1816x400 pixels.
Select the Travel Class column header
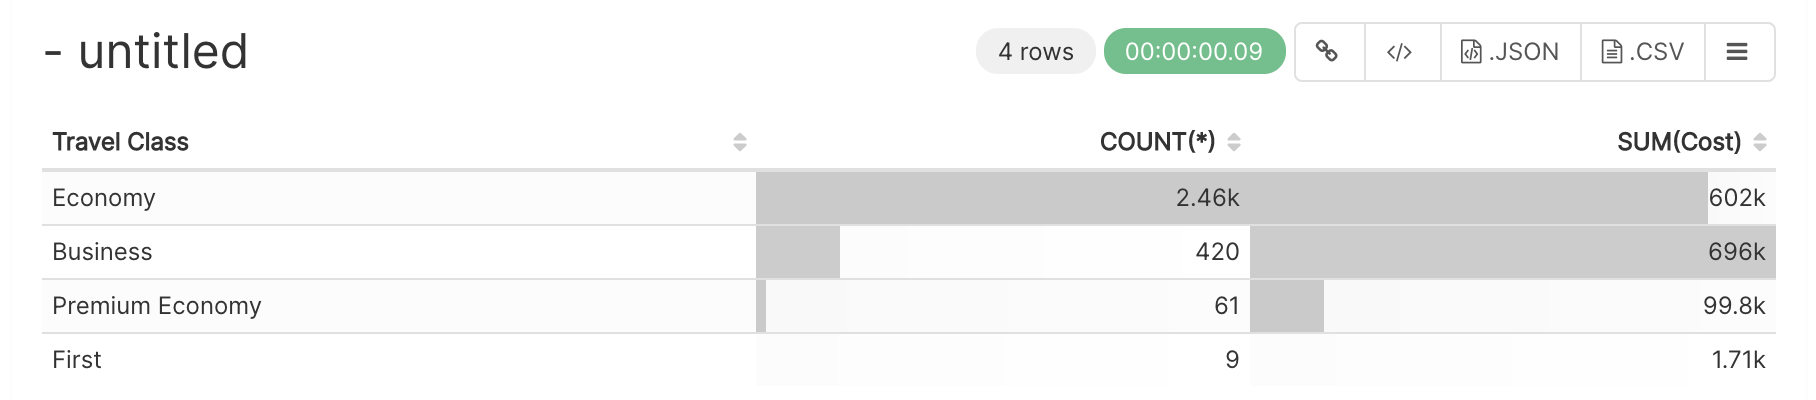point(120,142)
